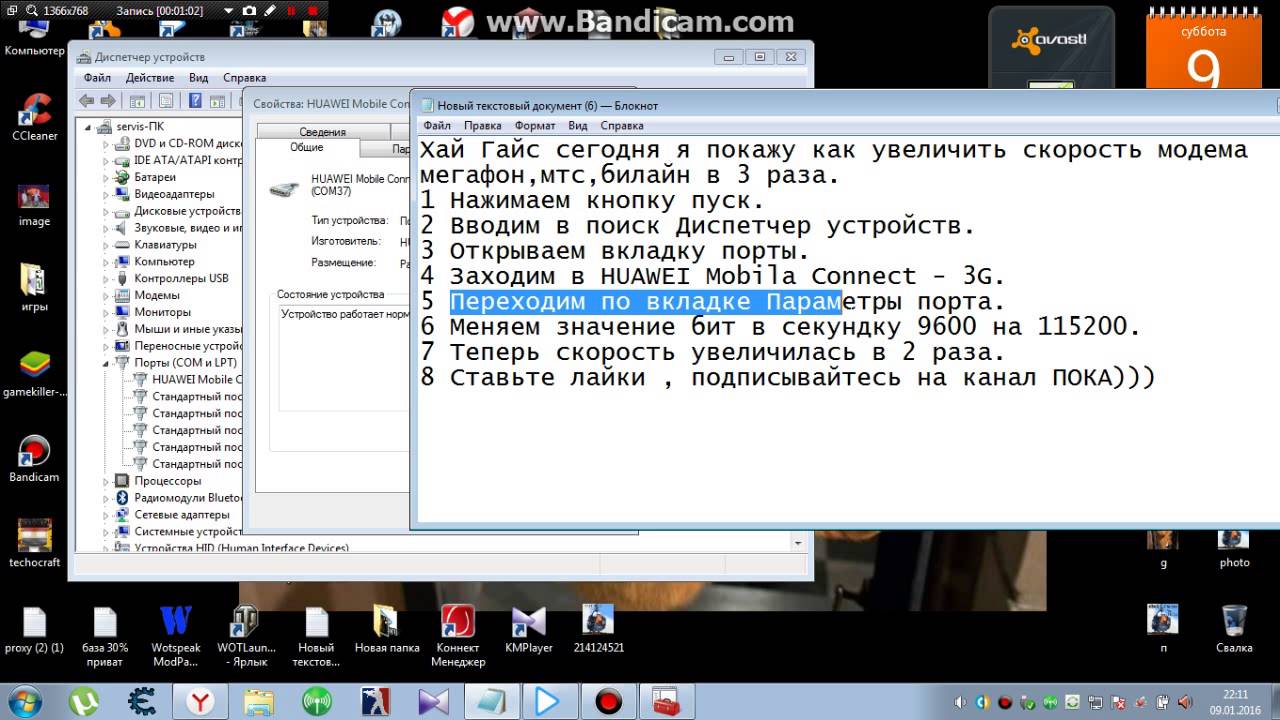The image size is (1280, 720).
Task: Expand the Клавиатуры node
Action: [106, 245]
